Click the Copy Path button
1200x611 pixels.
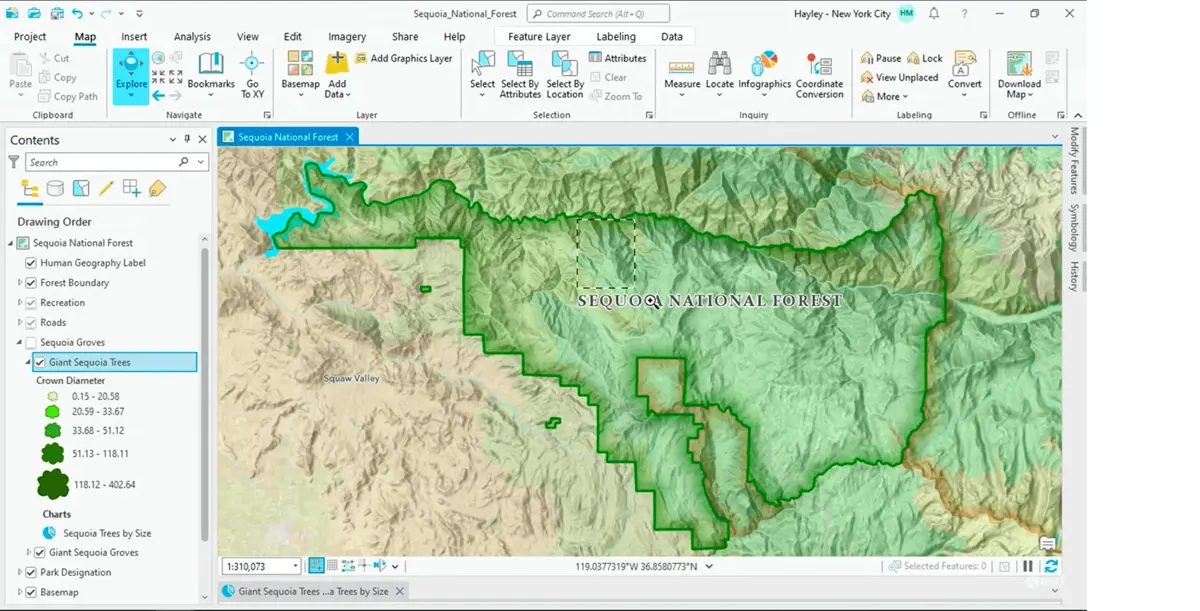point(69,96)
